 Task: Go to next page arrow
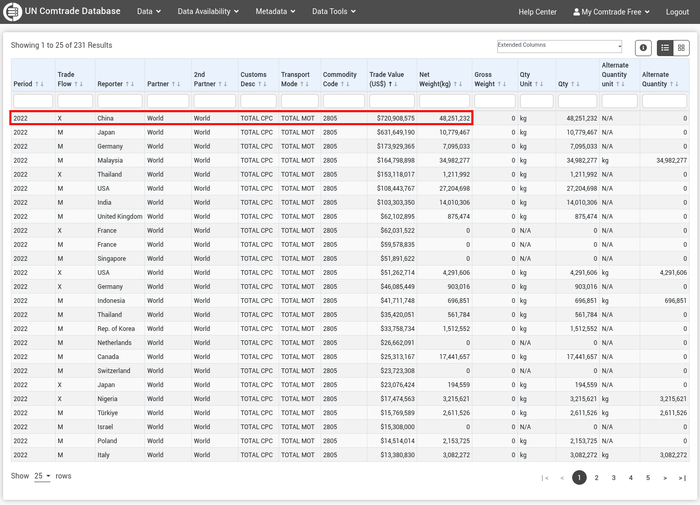pyautogui.click(x=665, y=478)
